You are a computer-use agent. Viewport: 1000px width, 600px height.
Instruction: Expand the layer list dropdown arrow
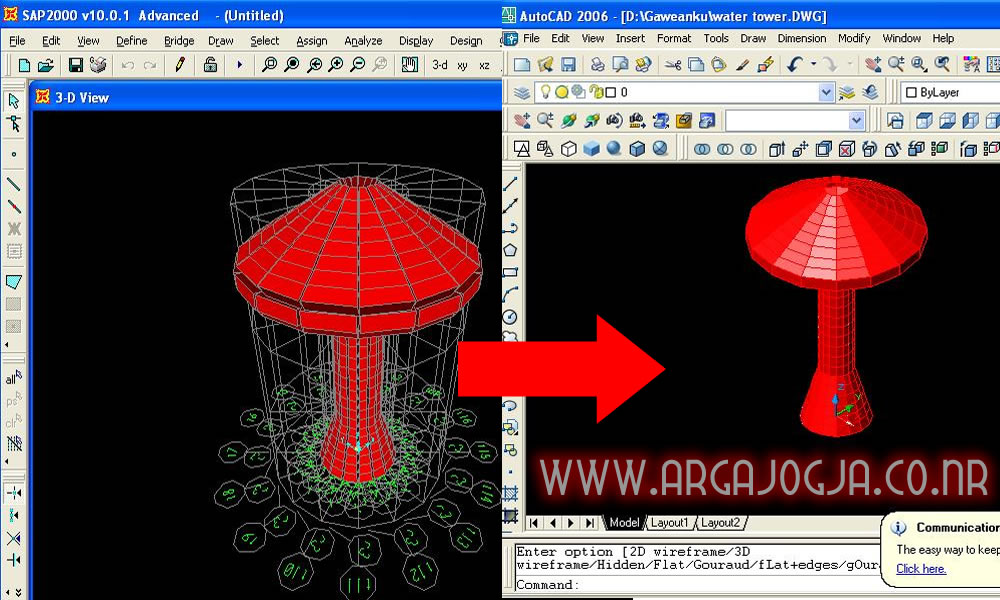coord(826,92)
